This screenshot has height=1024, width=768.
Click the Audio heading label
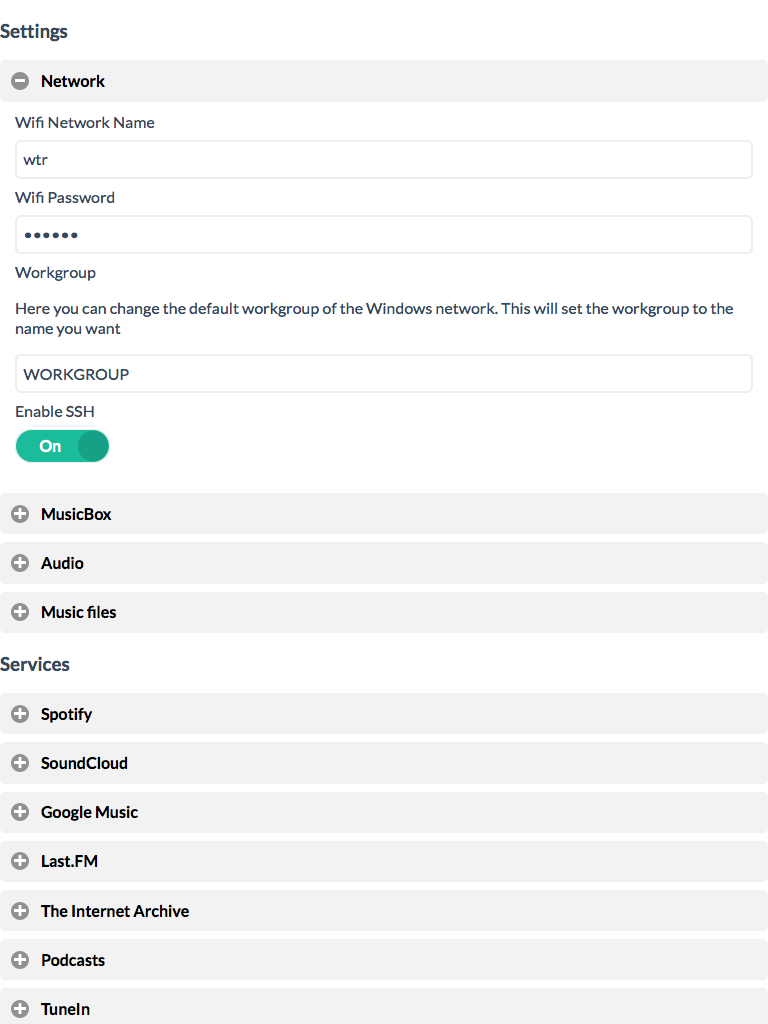[62, 563]
